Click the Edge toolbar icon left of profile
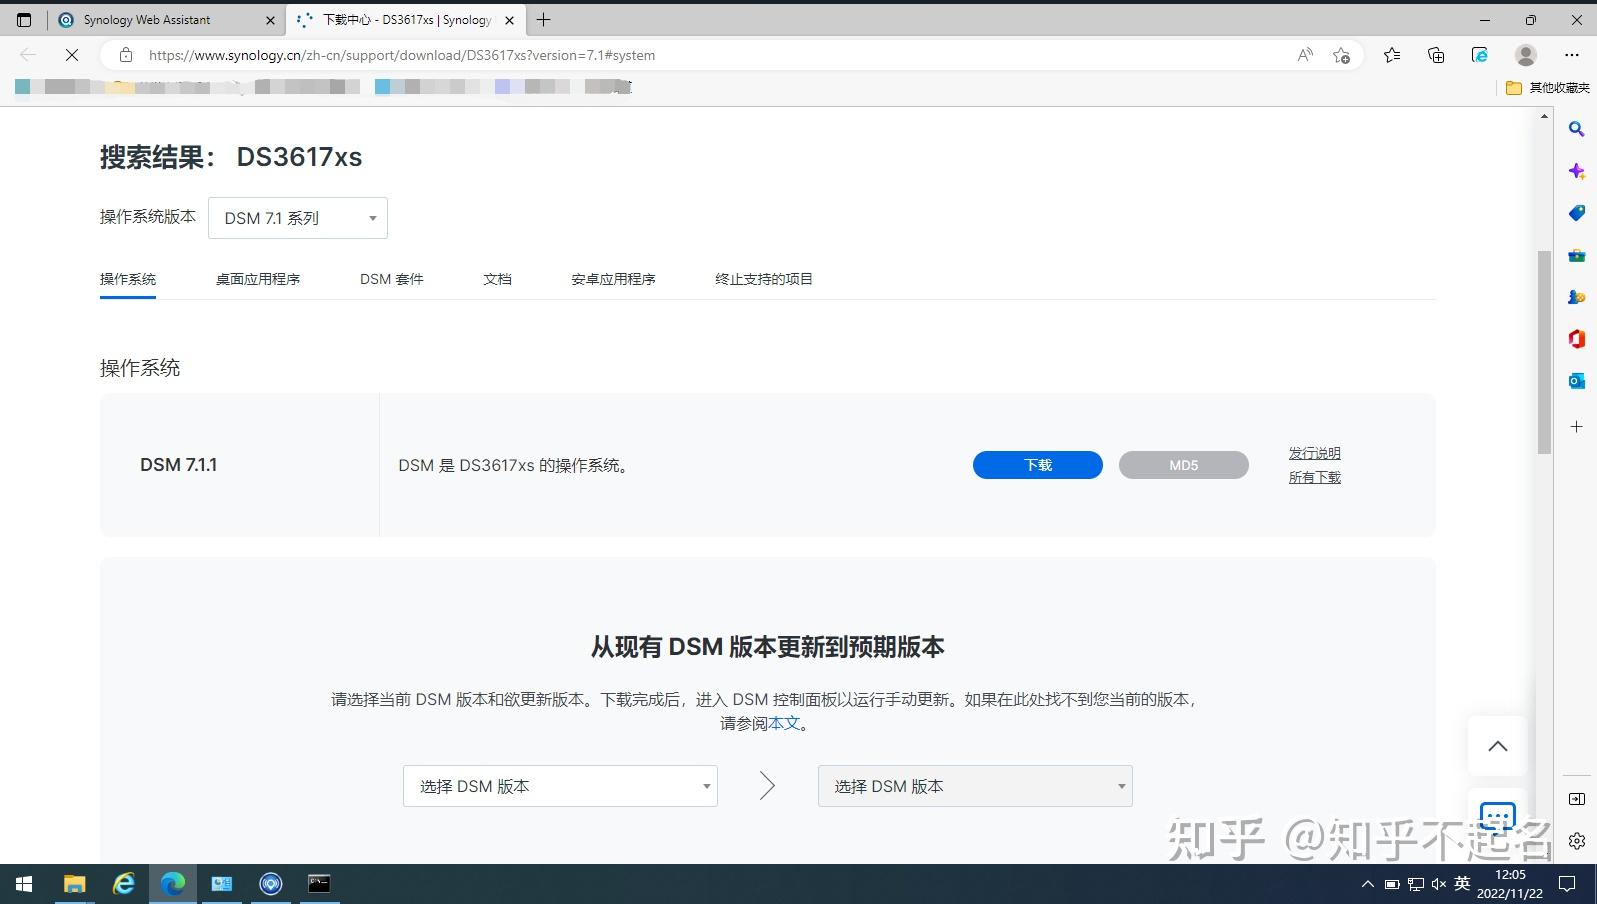Image resolution: width=1597 pixels, height=904 pixels. (x=1480, y=55)
